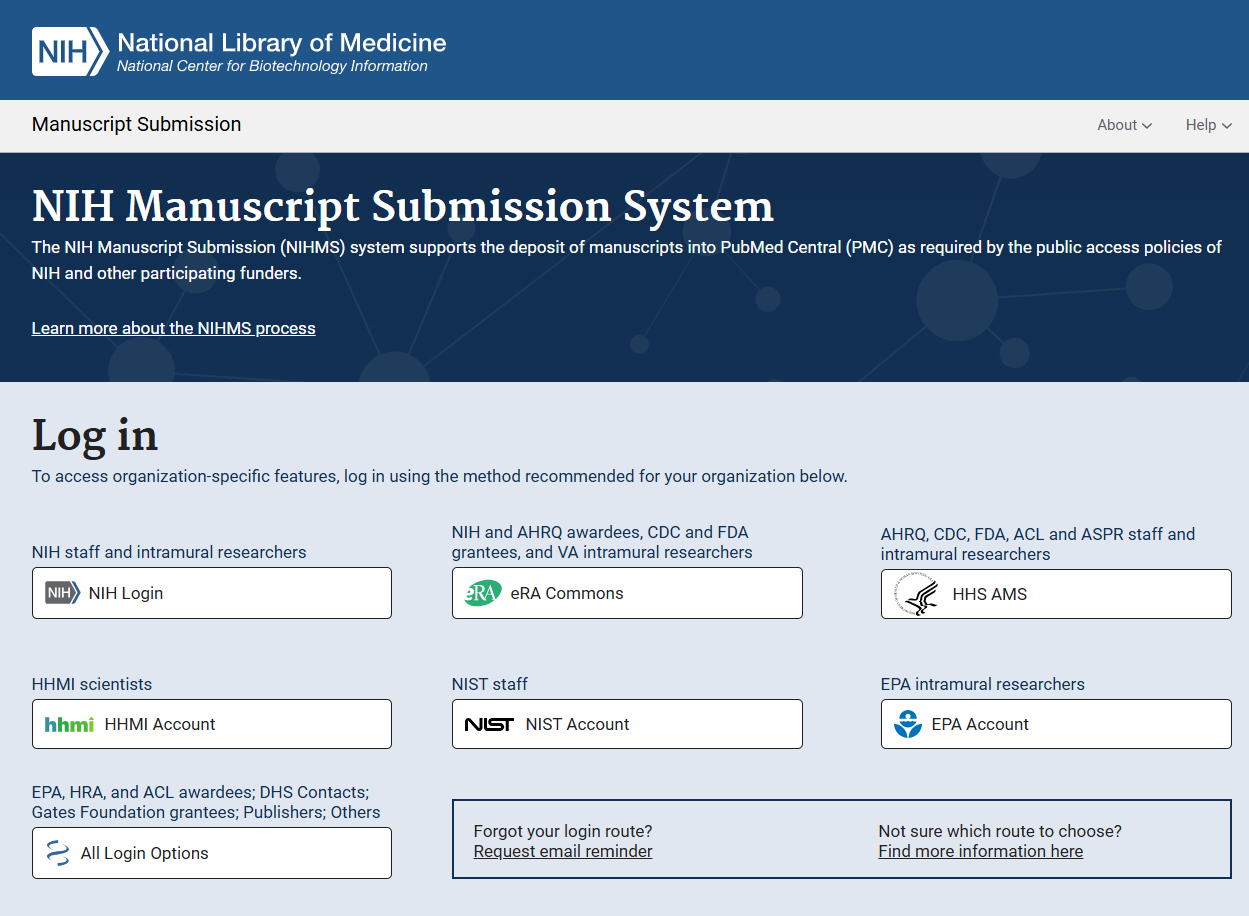Click the NIH logo in the header
This screenshot has height=916, width=1249.
click(x=70, y=51)
